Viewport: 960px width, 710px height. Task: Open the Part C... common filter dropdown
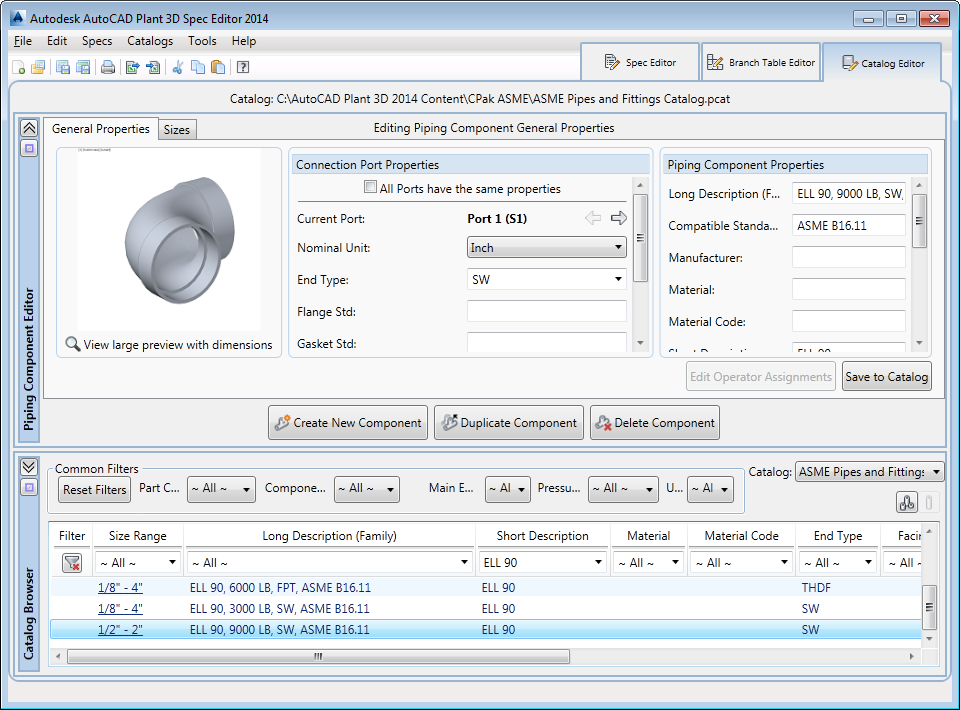tap(221, 489)
